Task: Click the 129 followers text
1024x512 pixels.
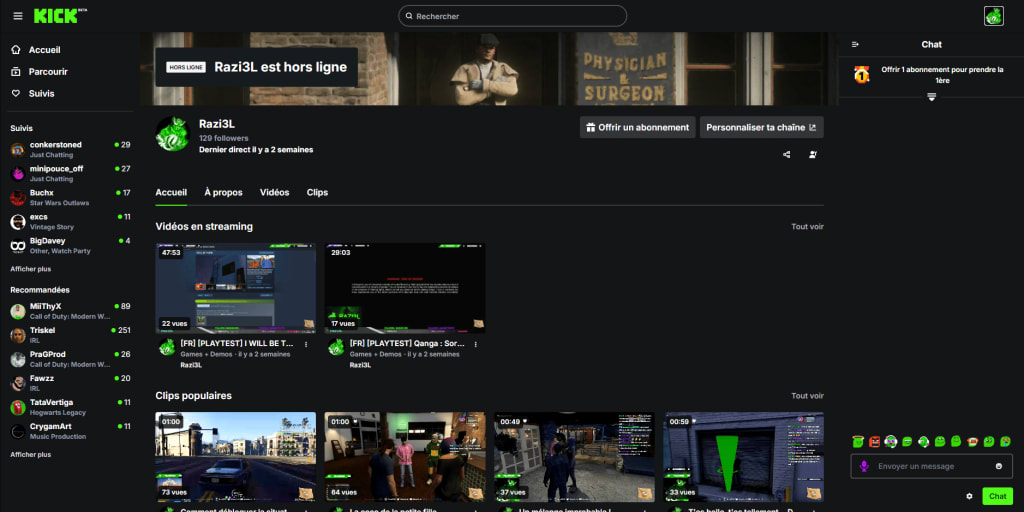Action: click(x=223, y=138)
